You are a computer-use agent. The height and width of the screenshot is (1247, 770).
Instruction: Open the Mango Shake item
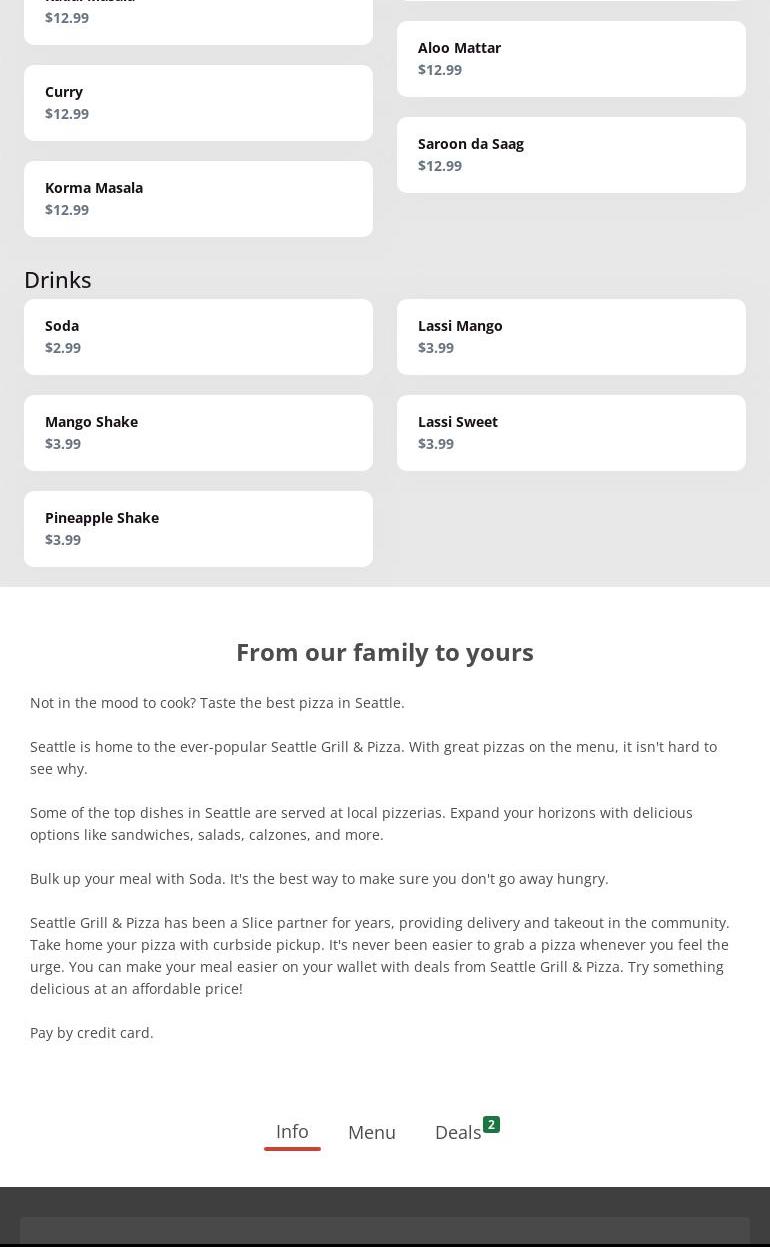[x=198, y=433]
